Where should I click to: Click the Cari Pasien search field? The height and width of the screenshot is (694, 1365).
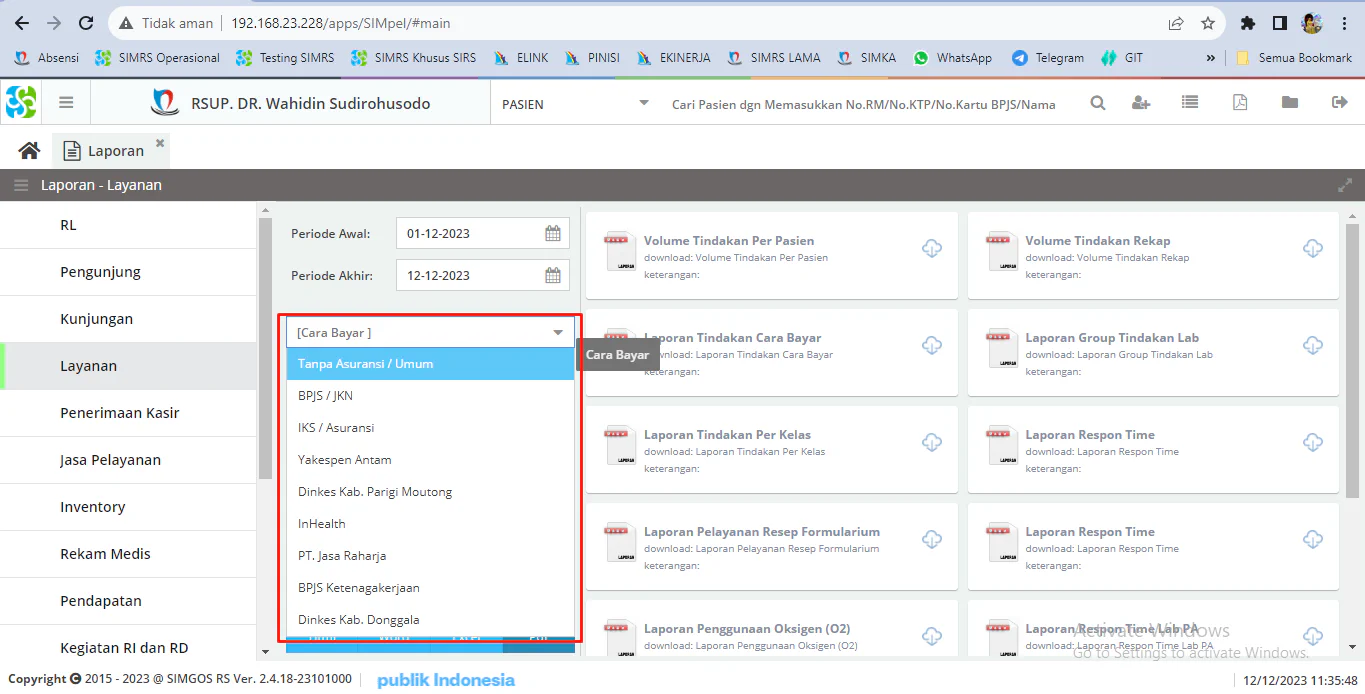(x=864, y=103)
